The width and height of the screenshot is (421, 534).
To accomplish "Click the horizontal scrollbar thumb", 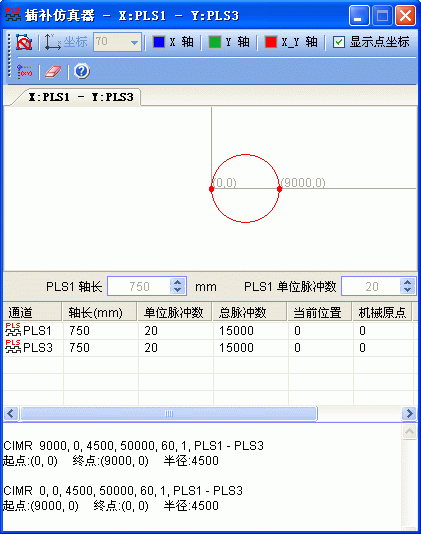I will [169, 413].
